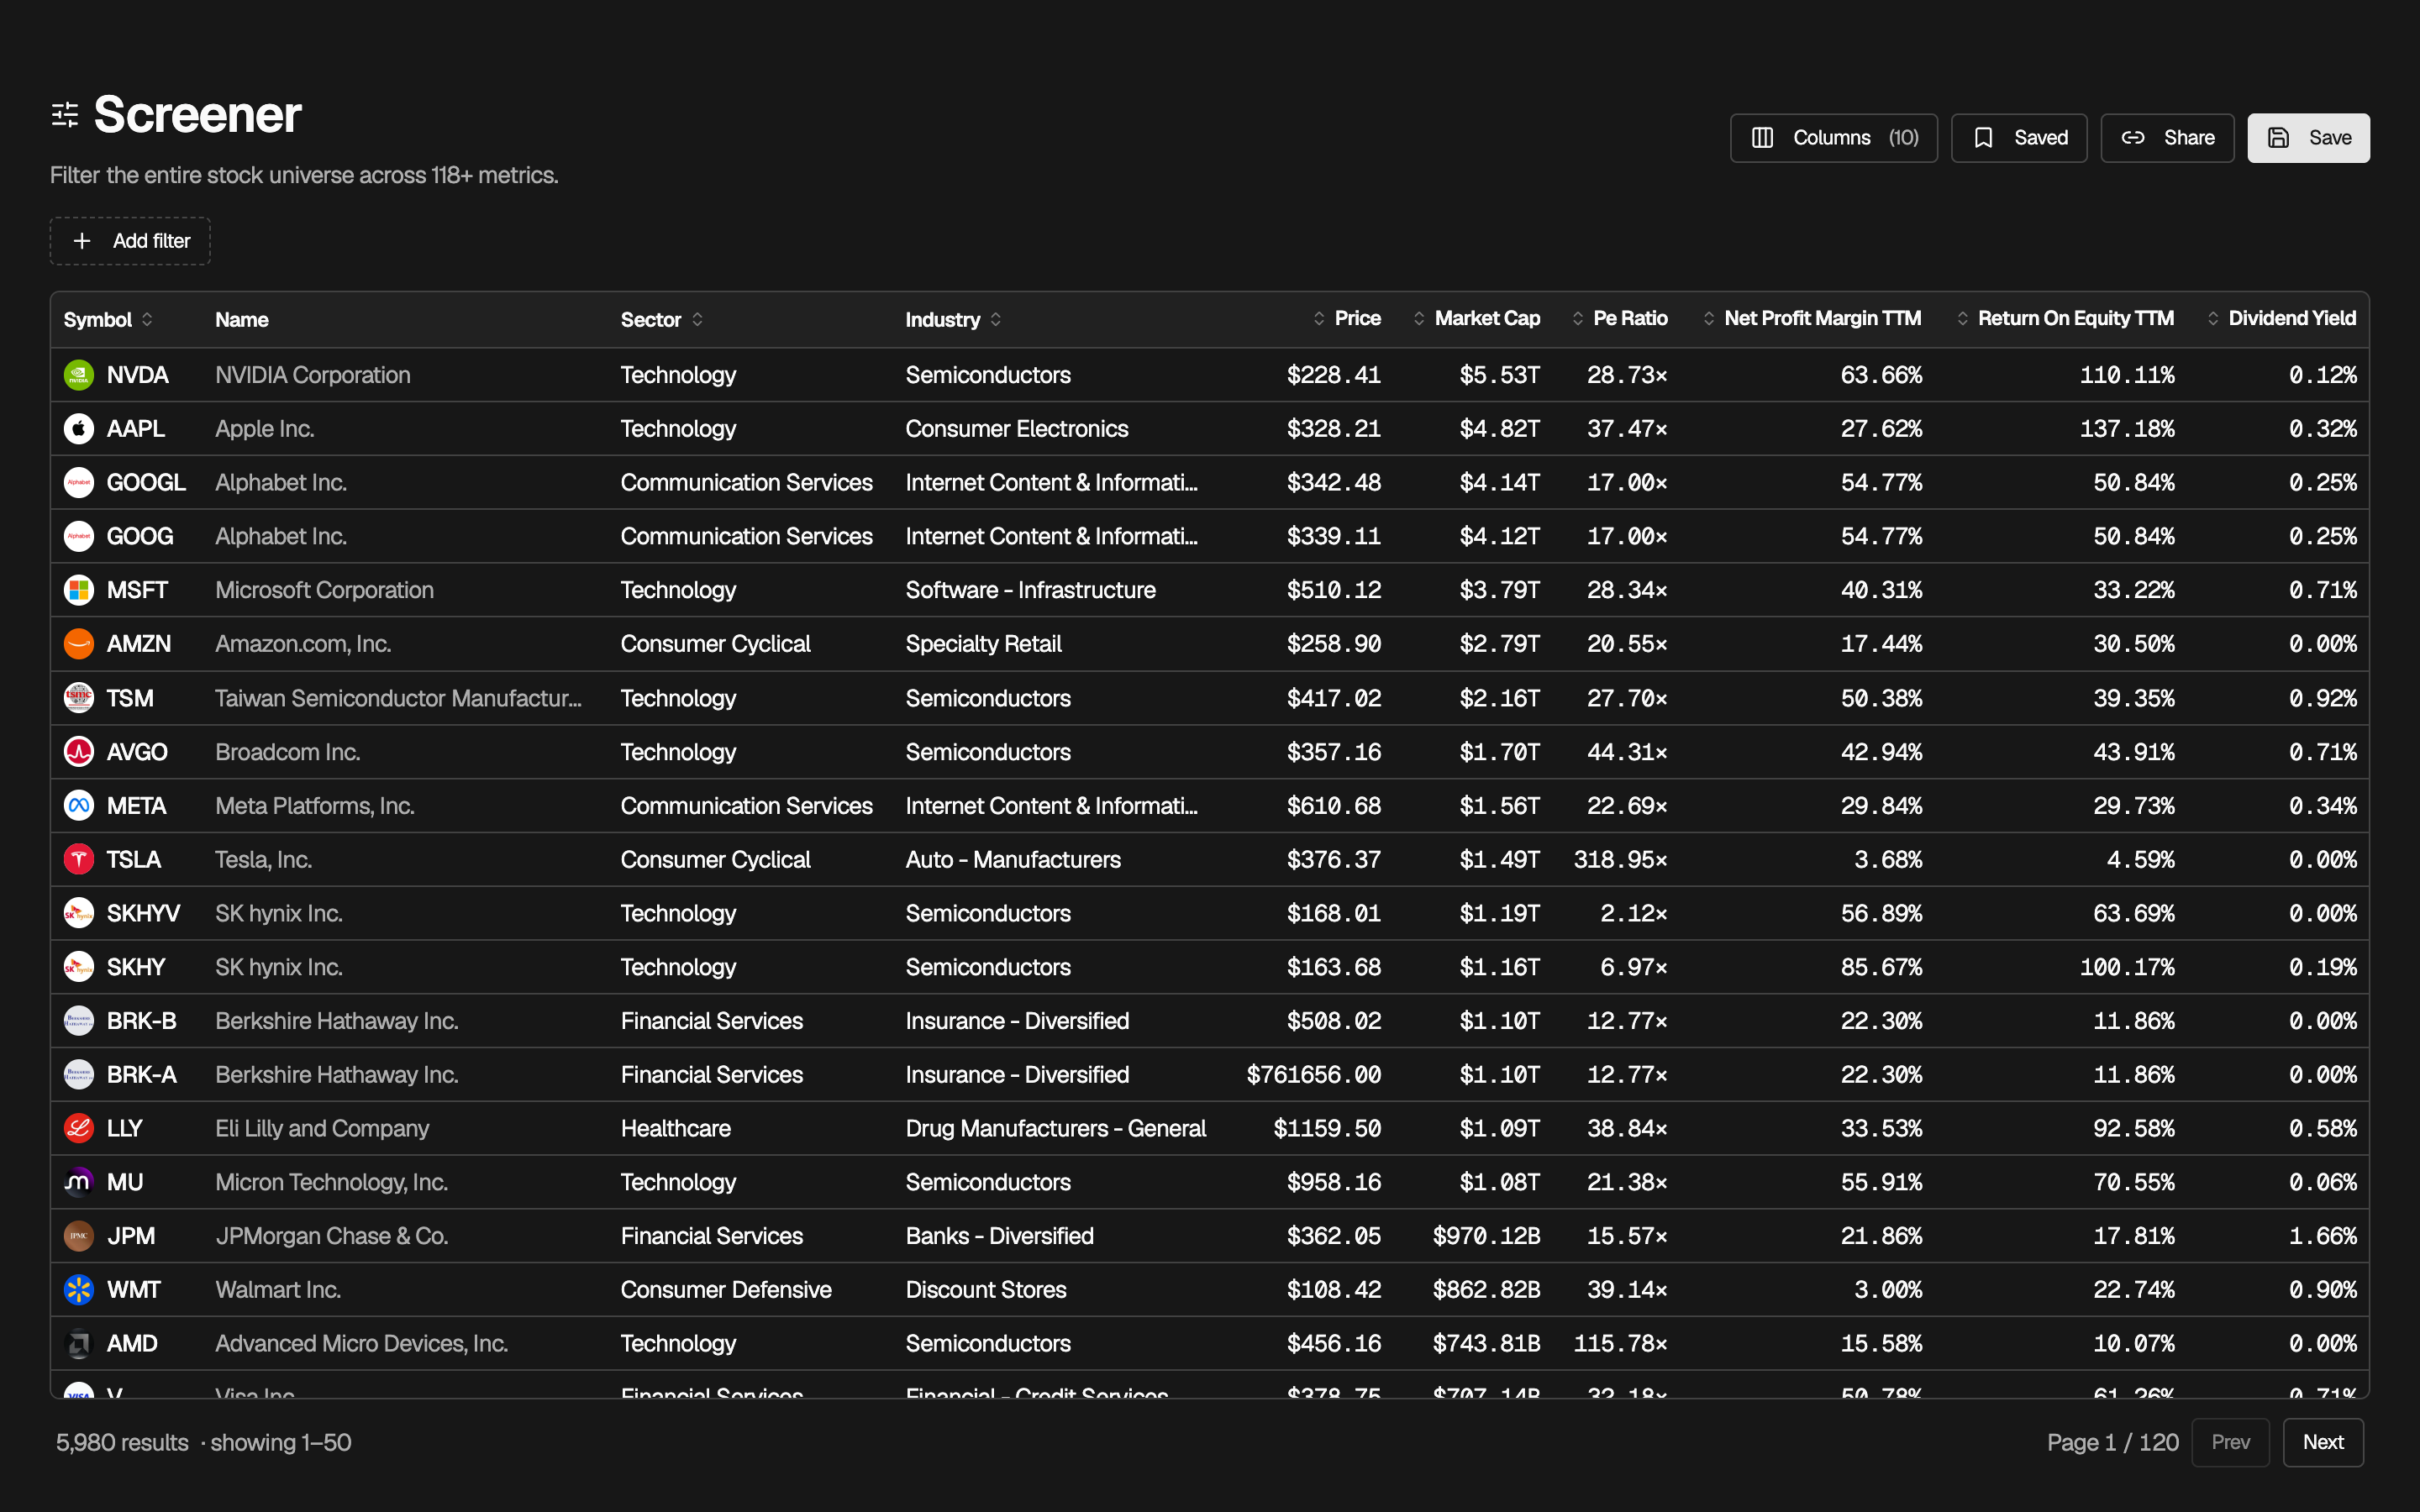
Task: Click the GOOGL logo icon
Action: (79, 483)
